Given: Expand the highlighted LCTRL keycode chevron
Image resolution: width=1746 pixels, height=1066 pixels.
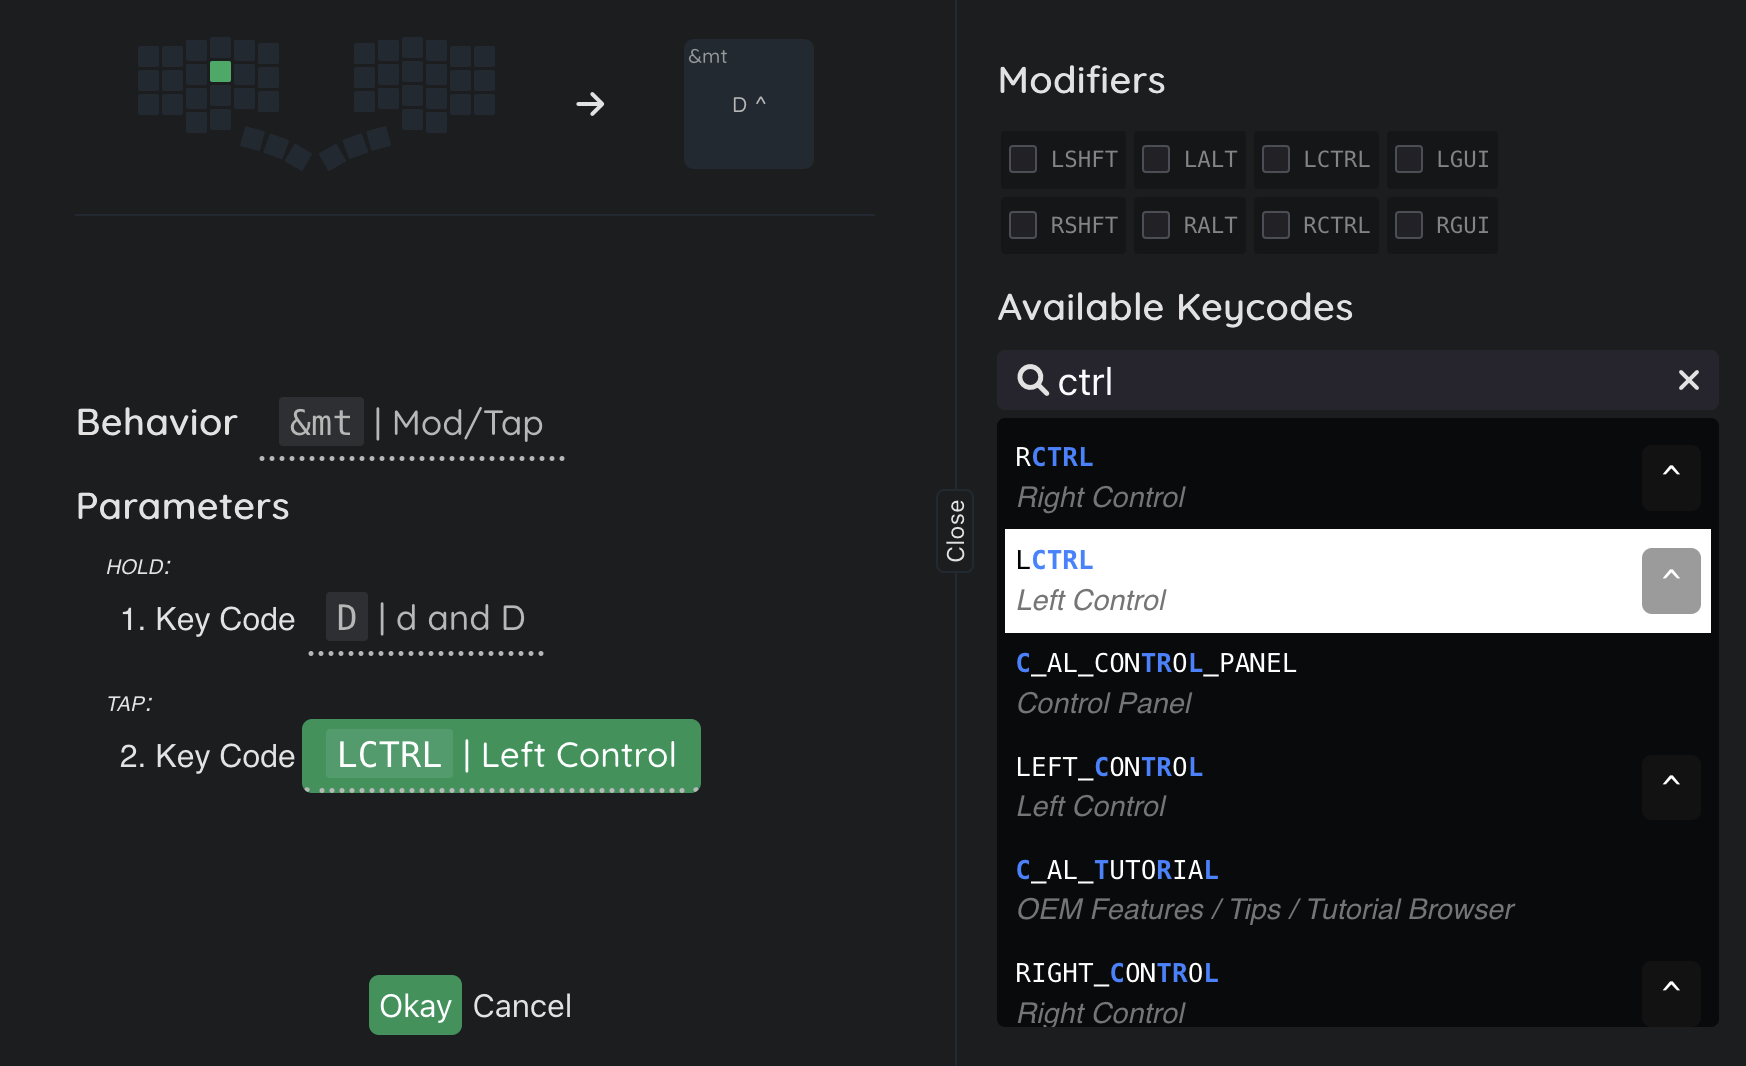Looking at the screenshot, I should pos(1670,580).
